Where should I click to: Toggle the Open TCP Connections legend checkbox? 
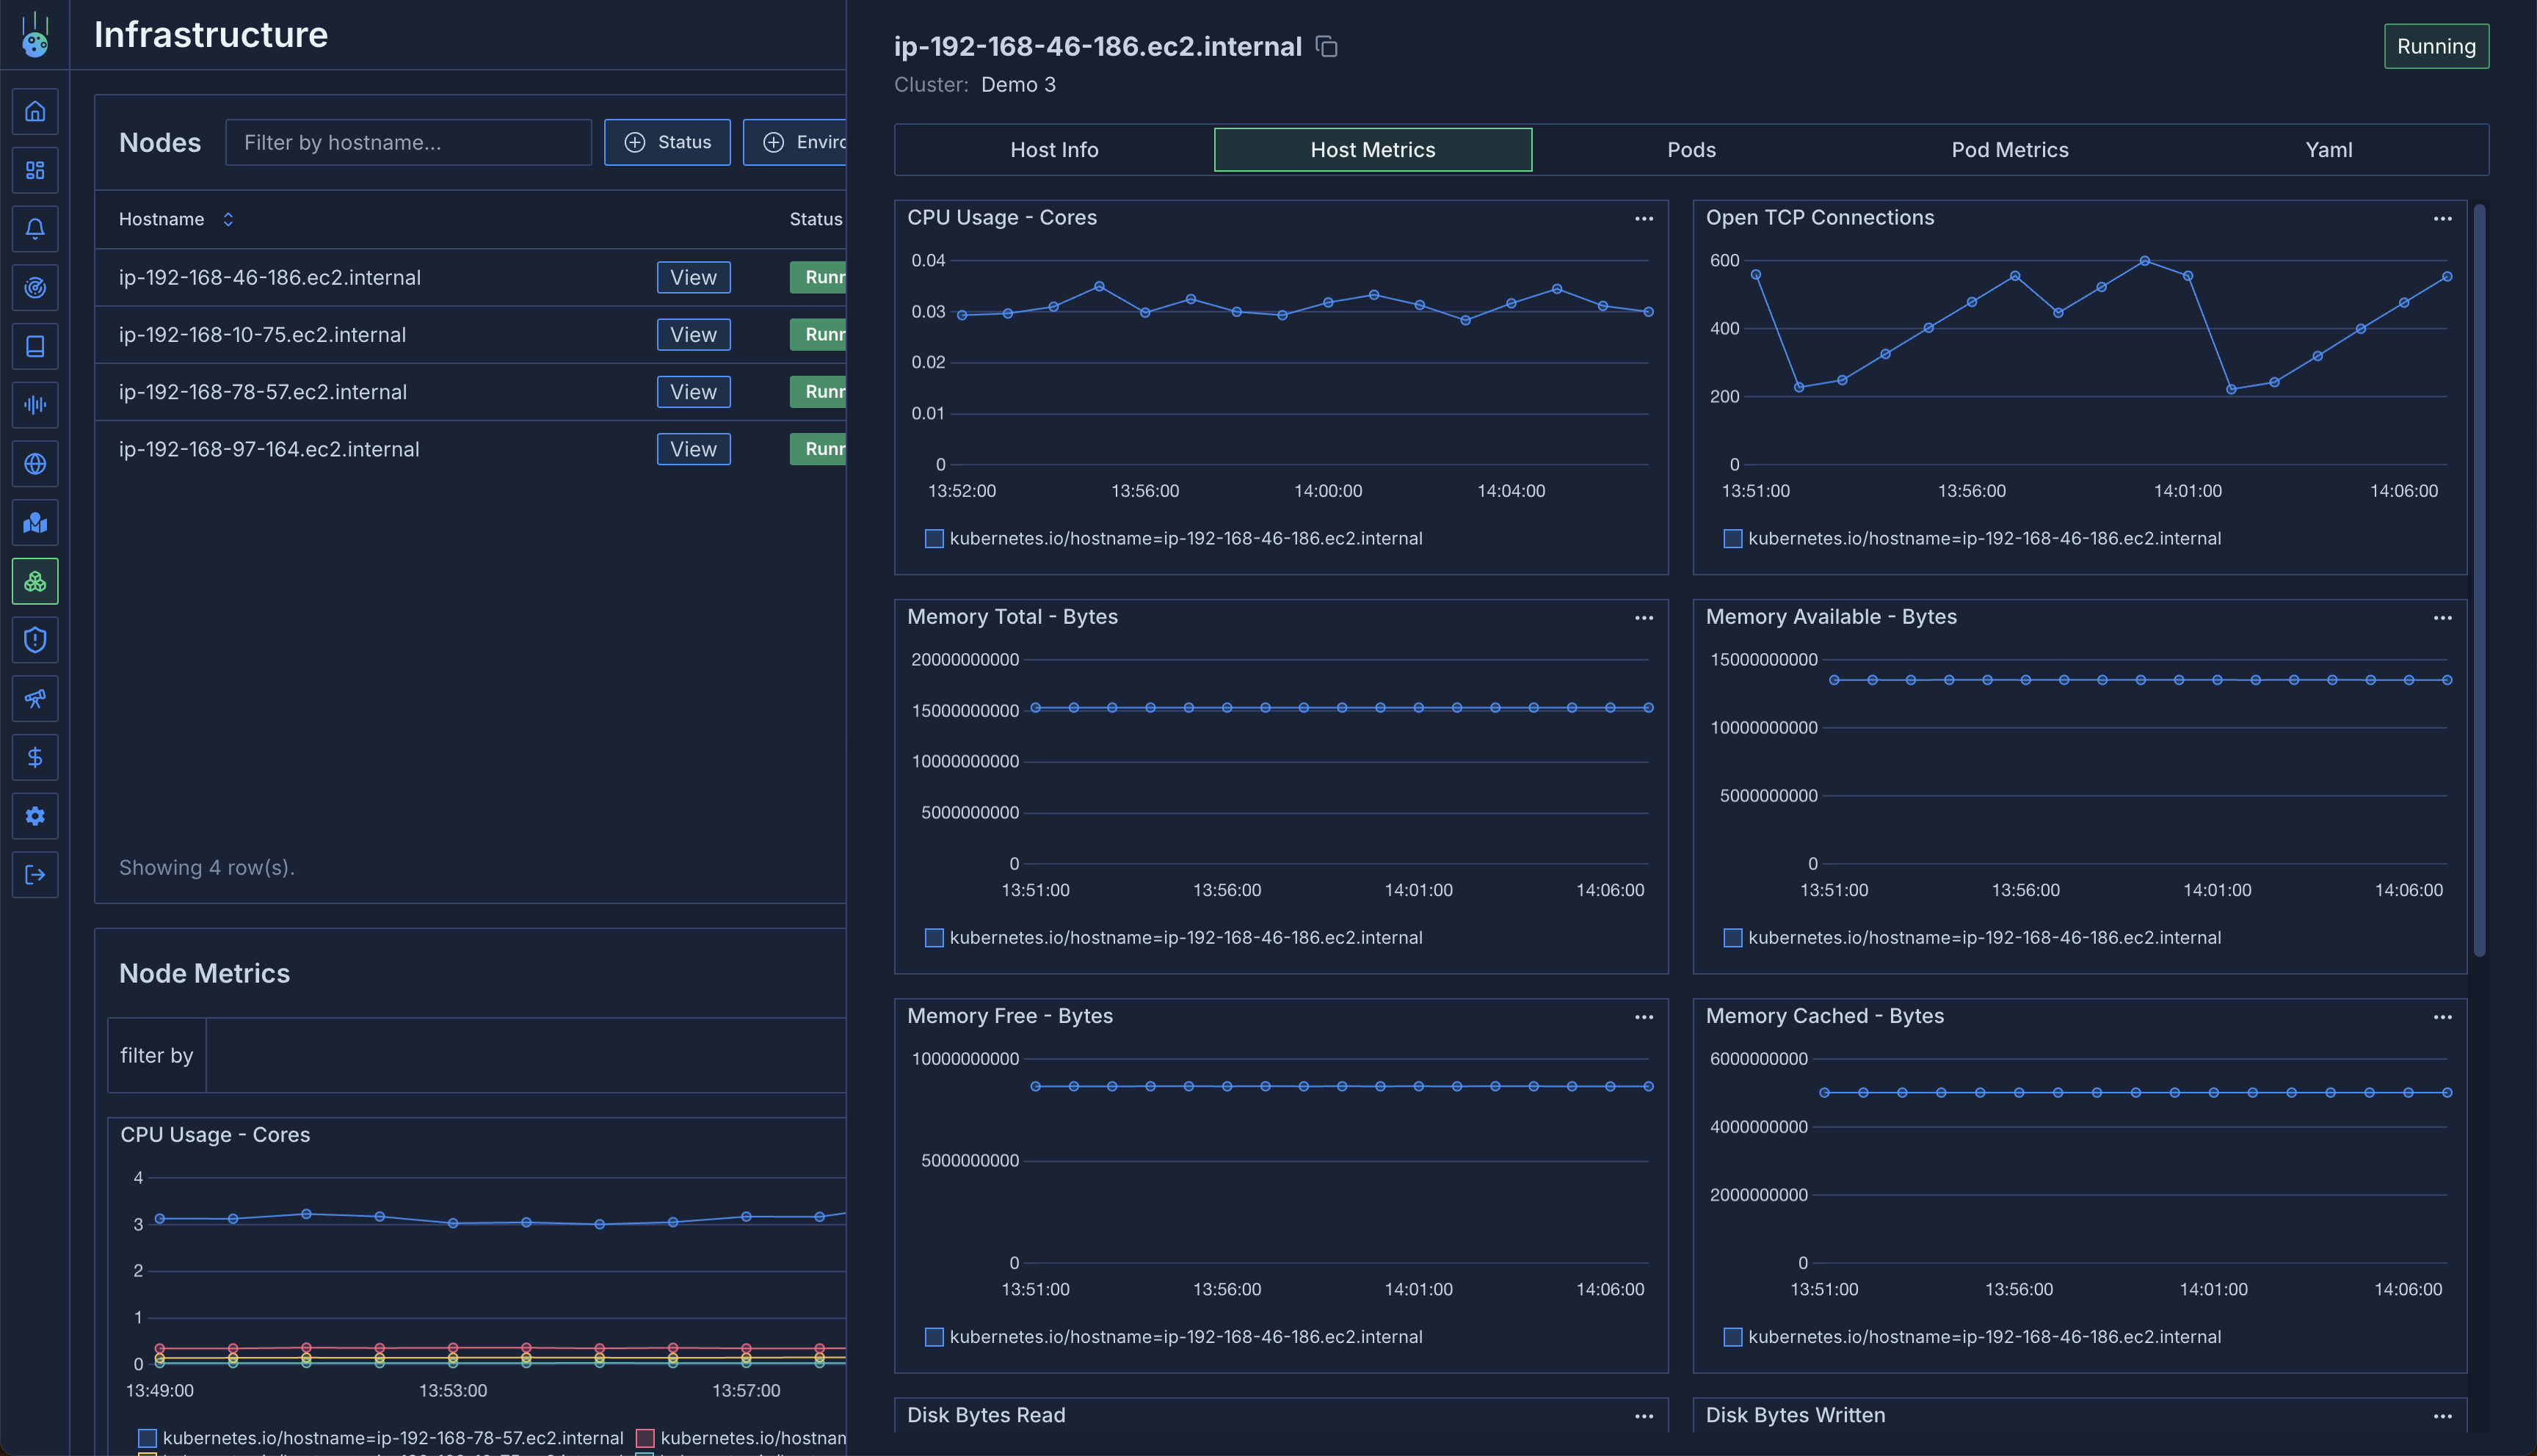point(1733,539)
